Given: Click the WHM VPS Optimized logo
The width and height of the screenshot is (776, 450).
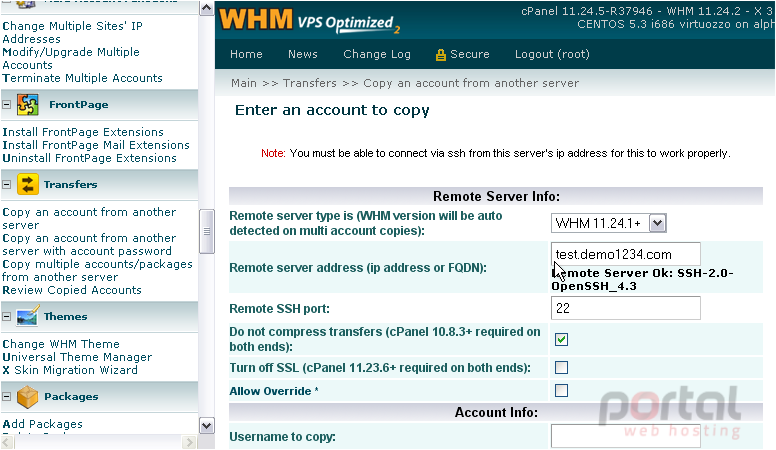Looking at the screenshot, I should pos(309,21).
